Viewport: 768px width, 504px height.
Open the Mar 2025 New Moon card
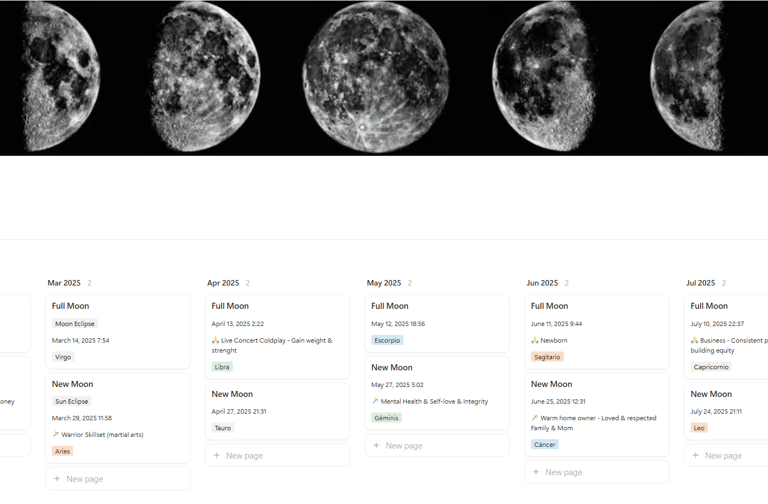[118, 418]
